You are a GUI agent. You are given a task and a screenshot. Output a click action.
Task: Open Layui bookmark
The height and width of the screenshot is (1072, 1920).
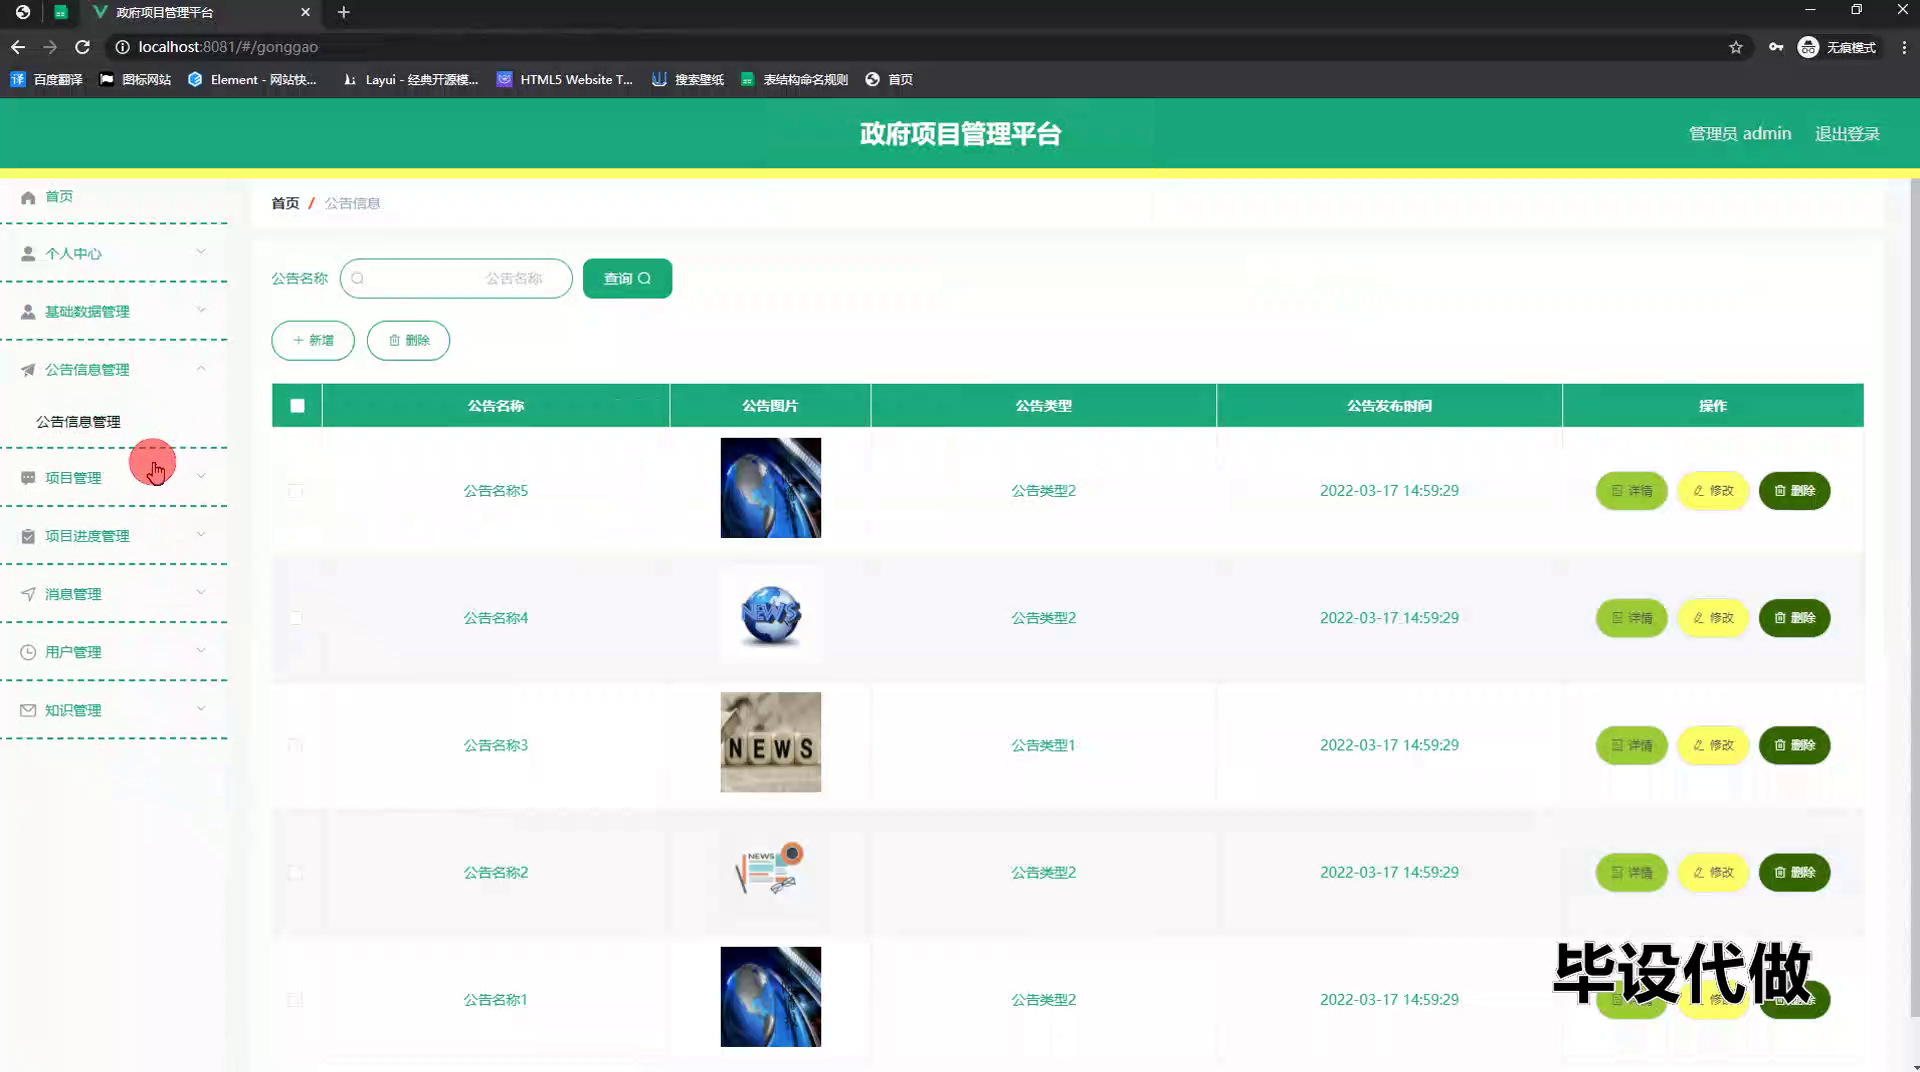(x=410, y=79)
